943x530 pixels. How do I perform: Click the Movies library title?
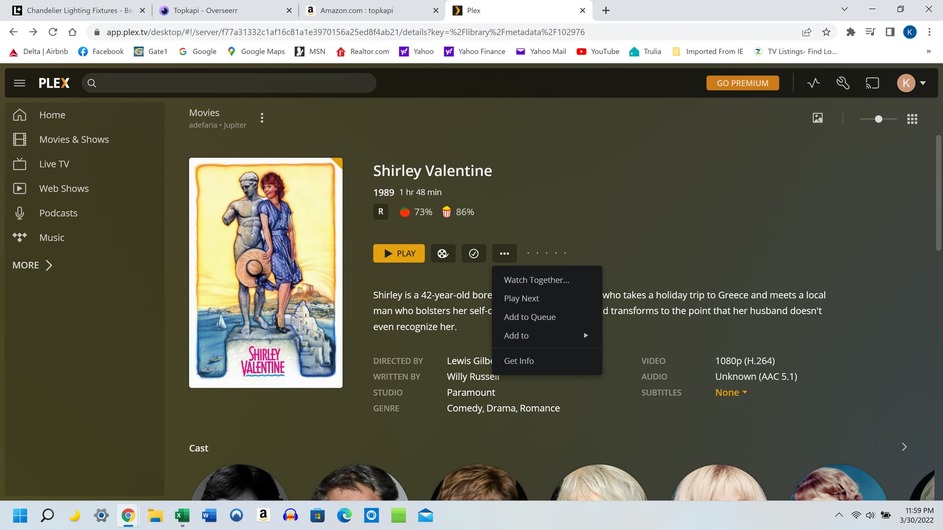tap(204, 112)
